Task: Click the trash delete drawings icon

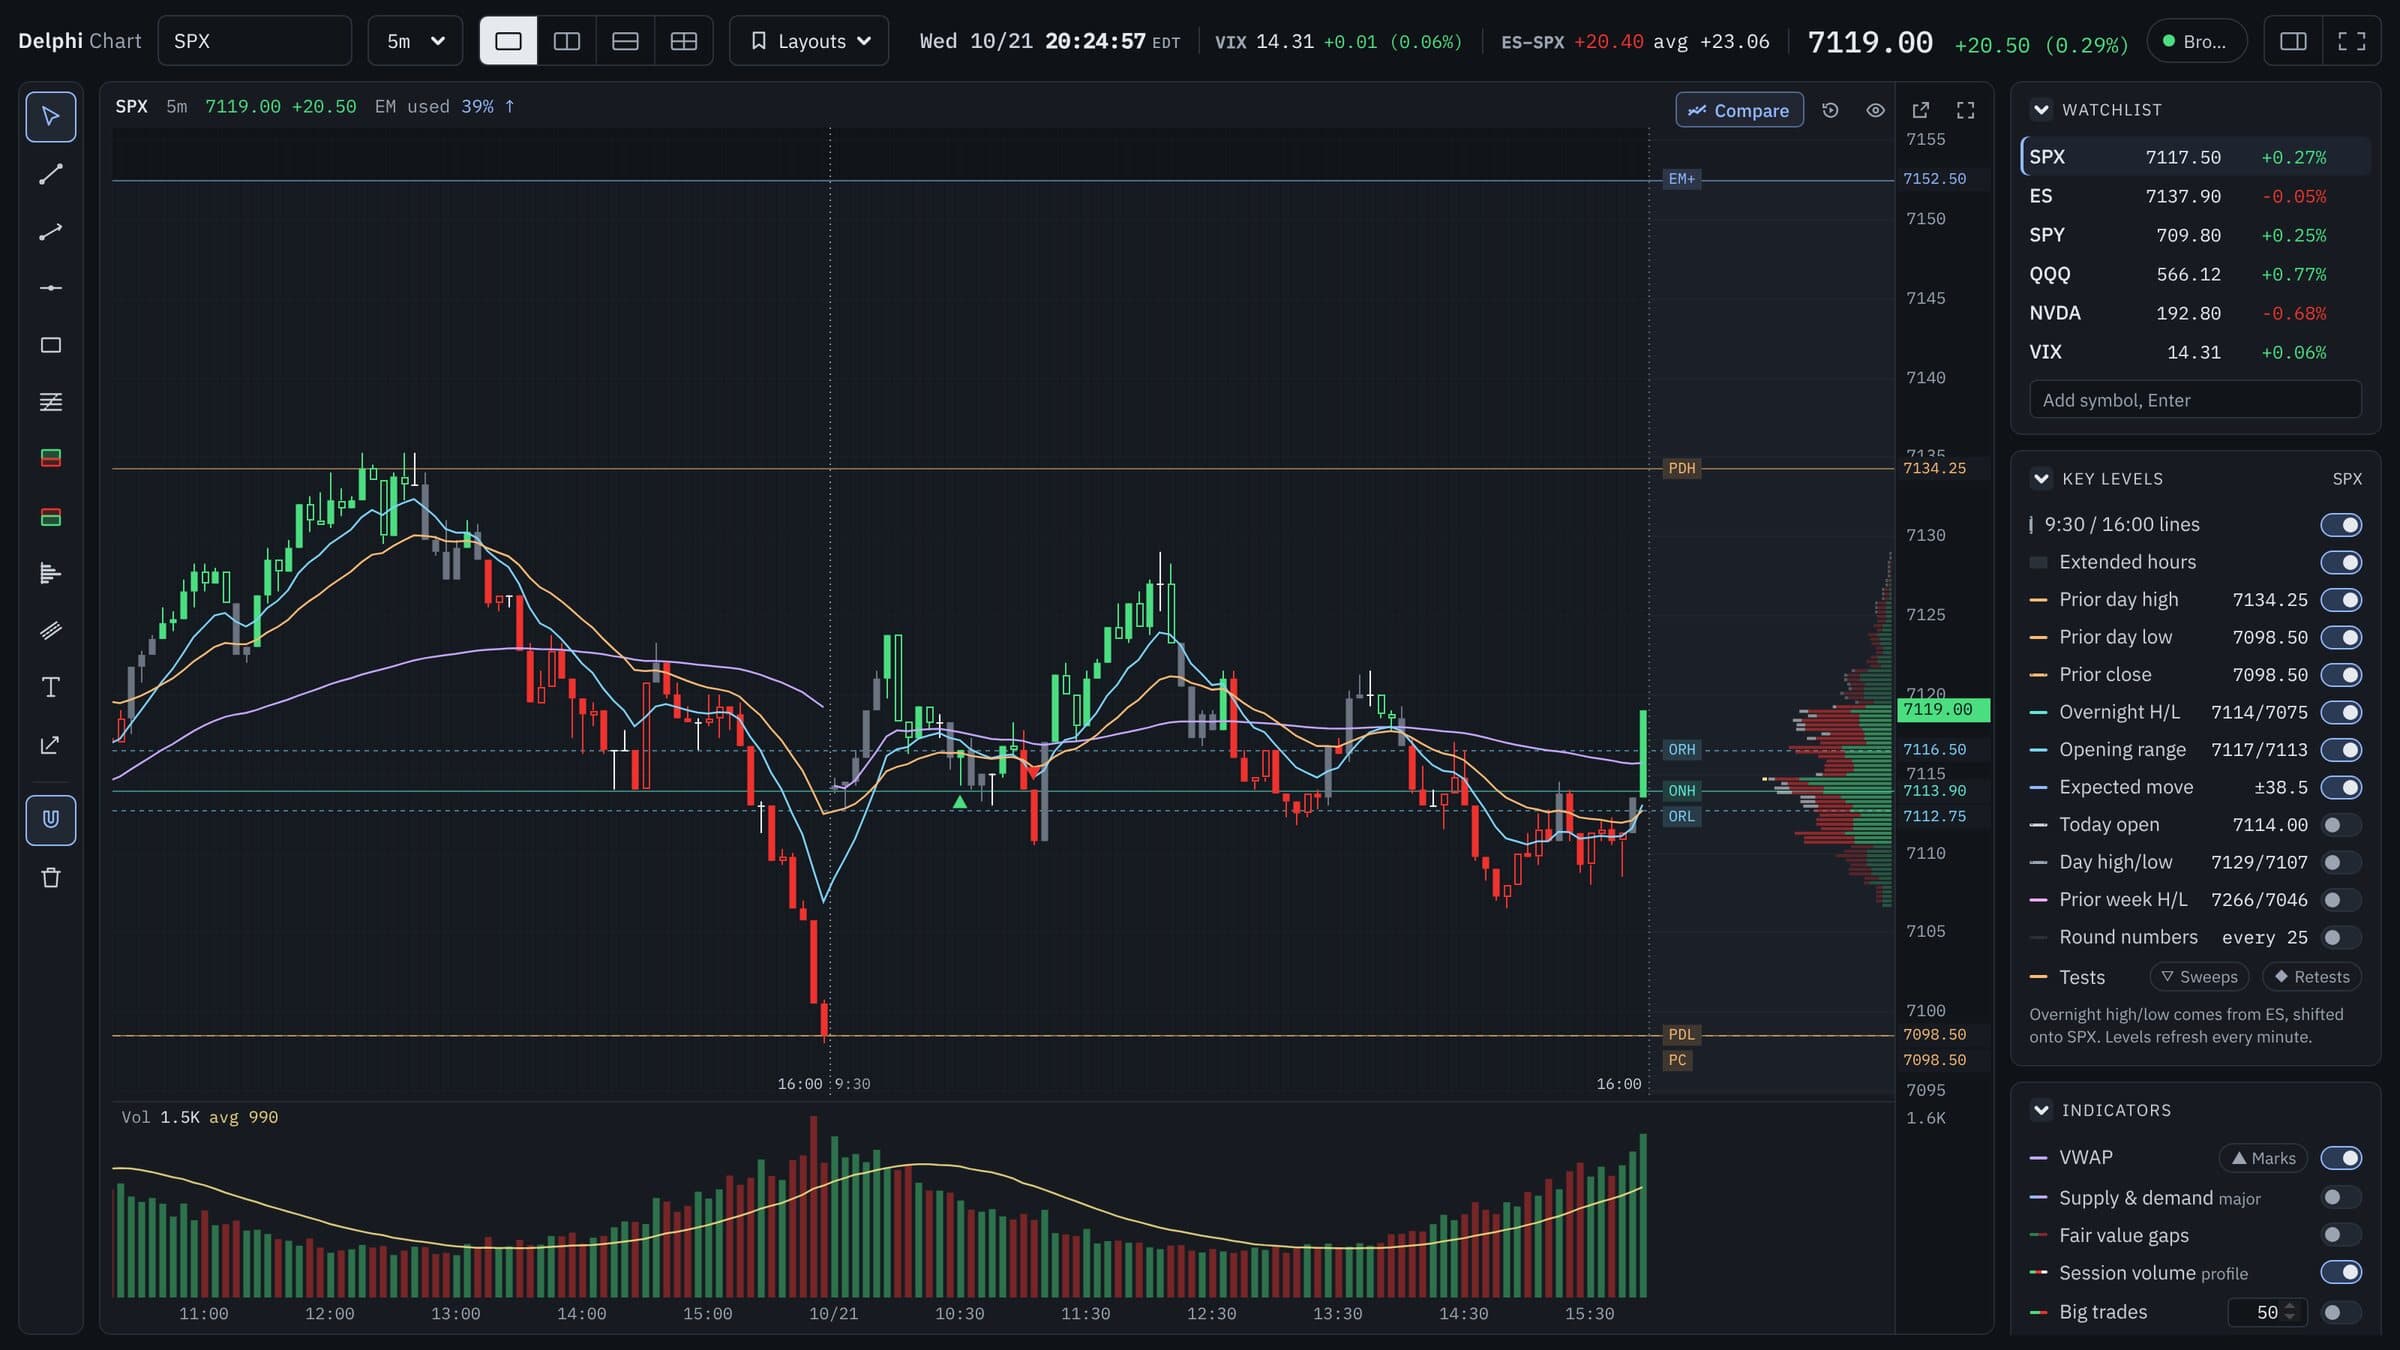Action: (x=50, y=878)
